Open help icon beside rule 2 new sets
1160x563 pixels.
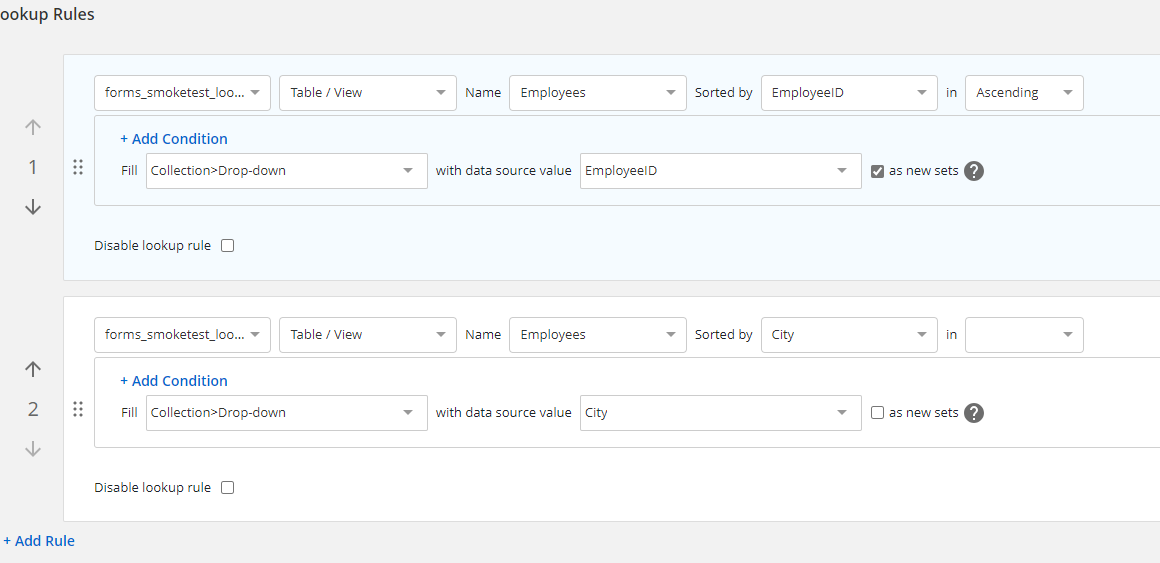pyautogui.click(x=974, y=413)
